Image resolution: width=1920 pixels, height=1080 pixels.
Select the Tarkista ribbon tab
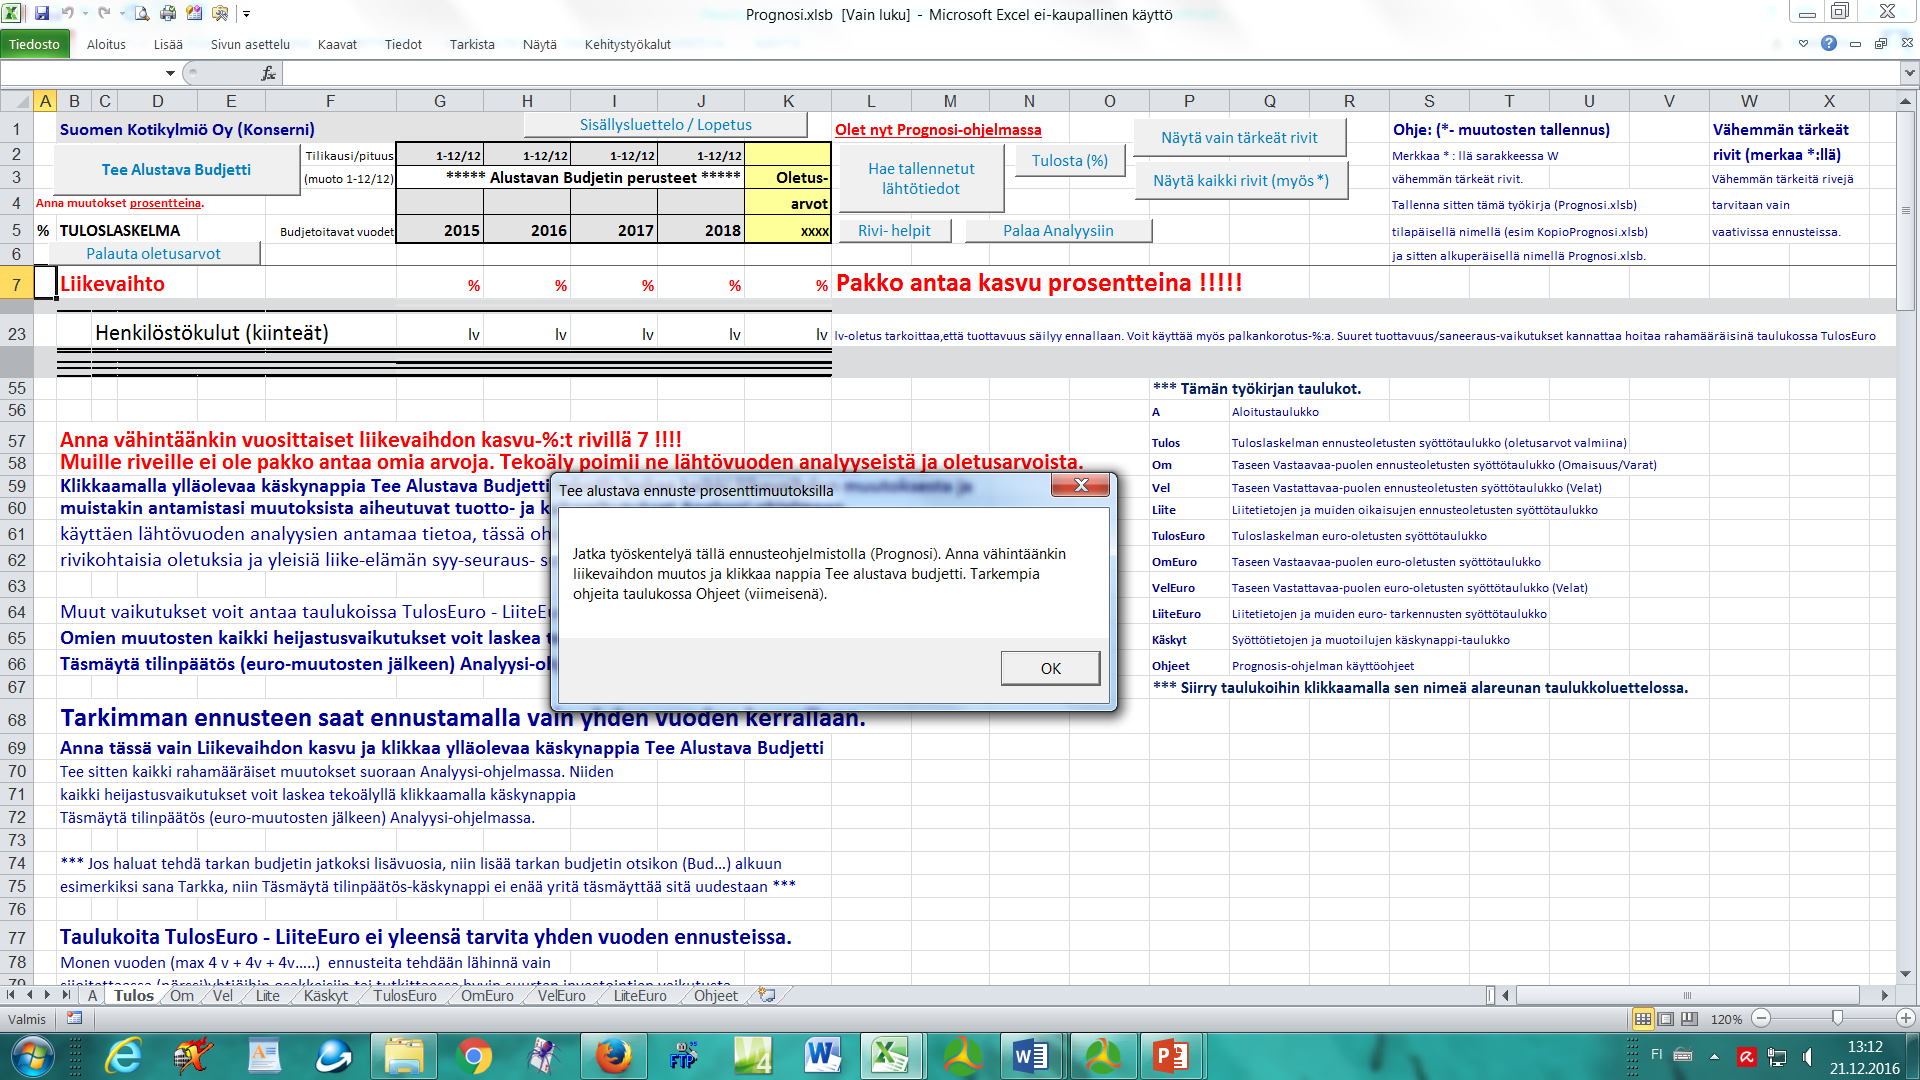pyautogui.click(x=472, y=44)
